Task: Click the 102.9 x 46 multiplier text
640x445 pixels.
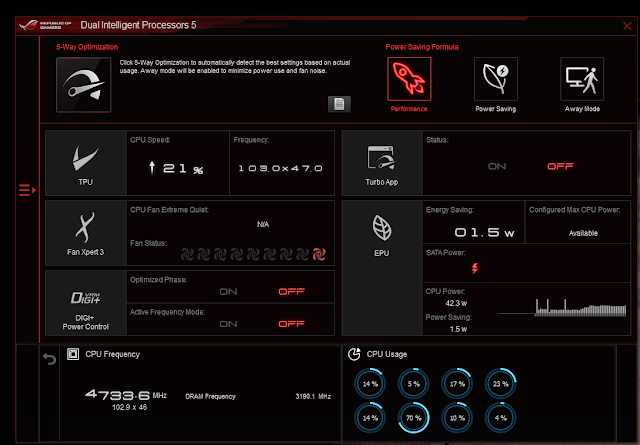Action: coord(129,407)
